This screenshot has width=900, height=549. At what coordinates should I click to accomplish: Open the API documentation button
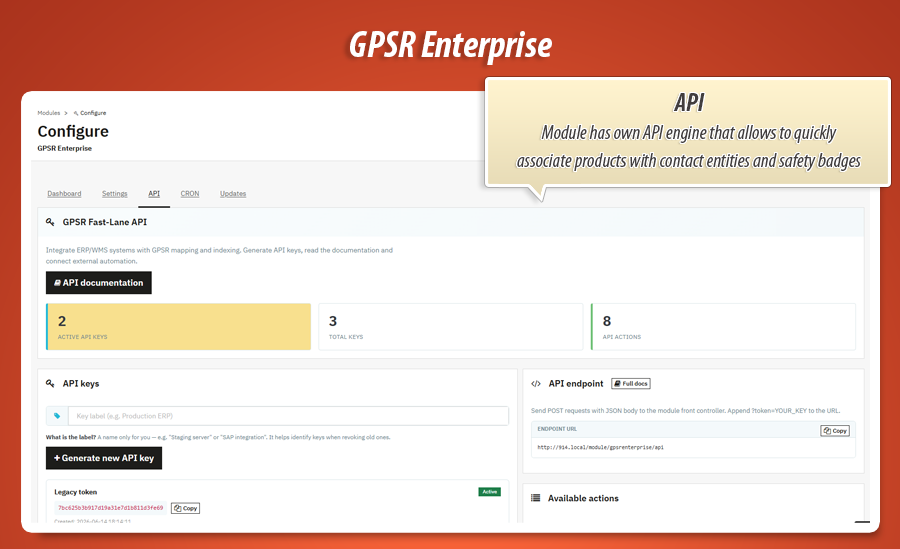(99, 283)
